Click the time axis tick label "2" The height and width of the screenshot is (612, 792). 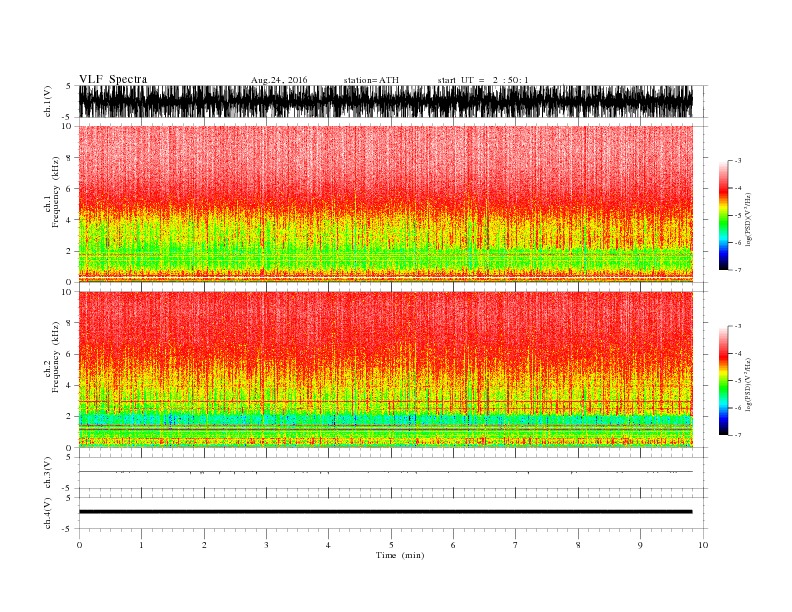(204, 545)
